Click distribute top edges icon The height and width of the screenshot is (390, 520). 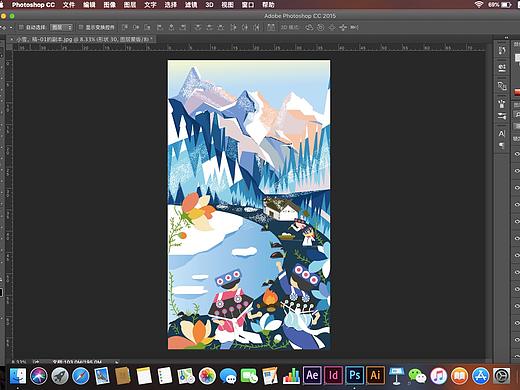point(198,27)
